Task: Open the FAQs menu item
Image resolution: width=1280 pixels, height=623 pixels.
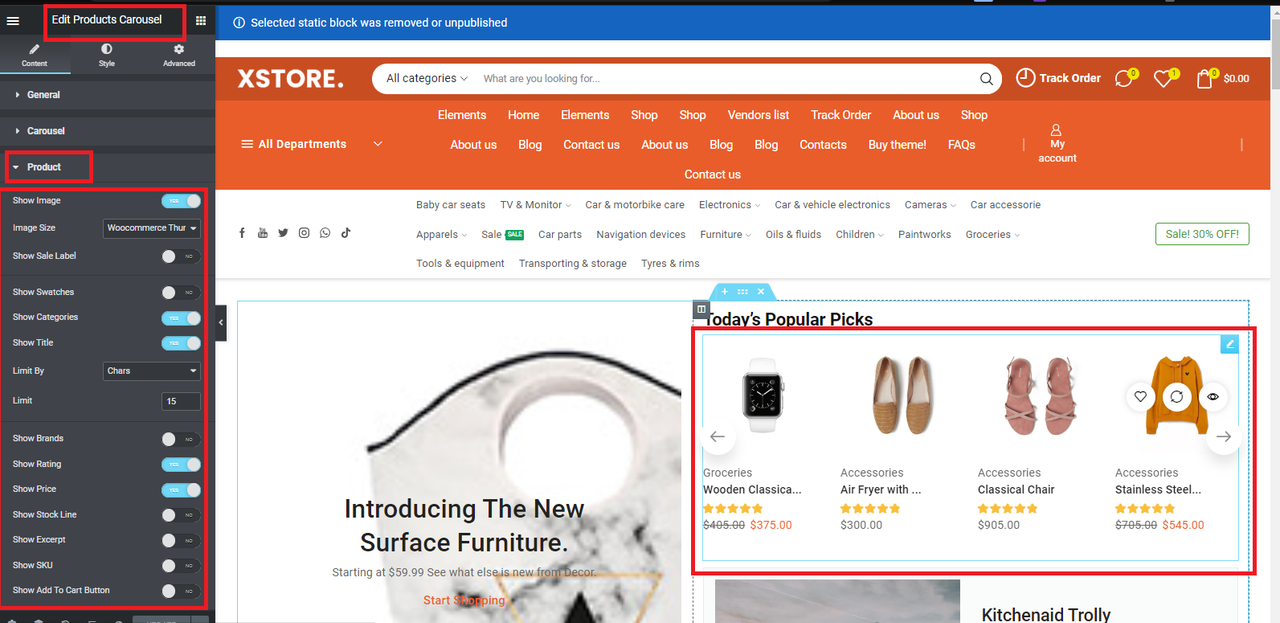Action: [961, 145]
